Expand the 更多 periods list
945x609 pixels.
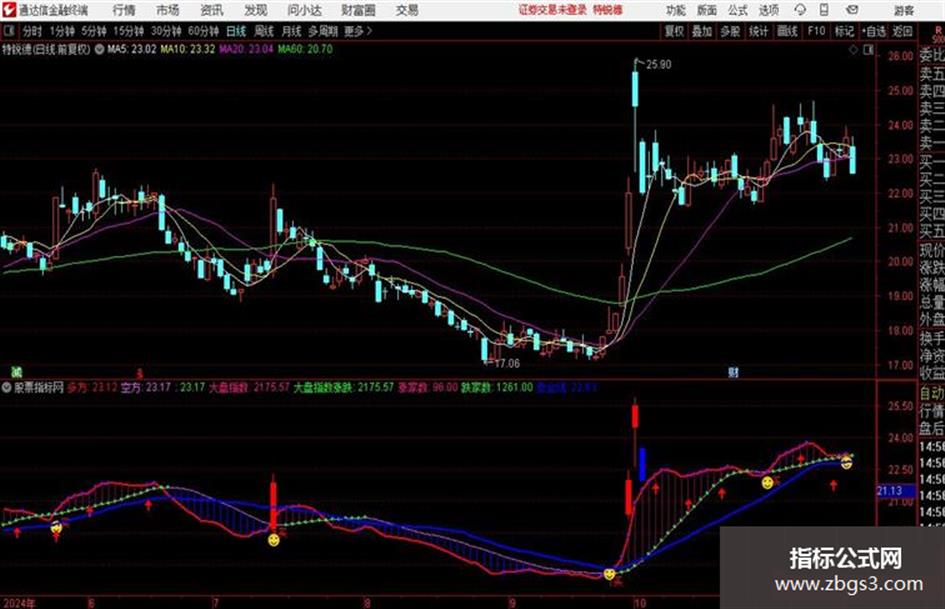358,31
